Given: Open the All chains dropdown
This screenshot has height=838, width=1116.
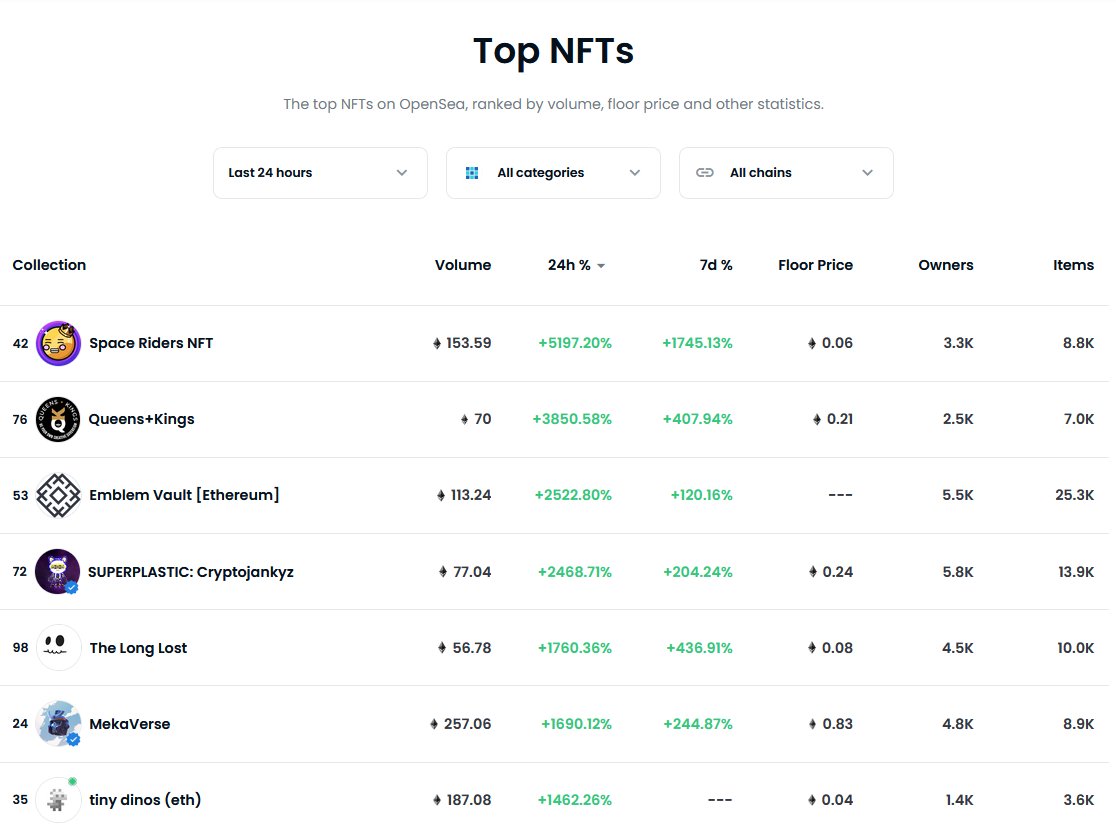Looking at the screenshot, I should tap(786, 173).
